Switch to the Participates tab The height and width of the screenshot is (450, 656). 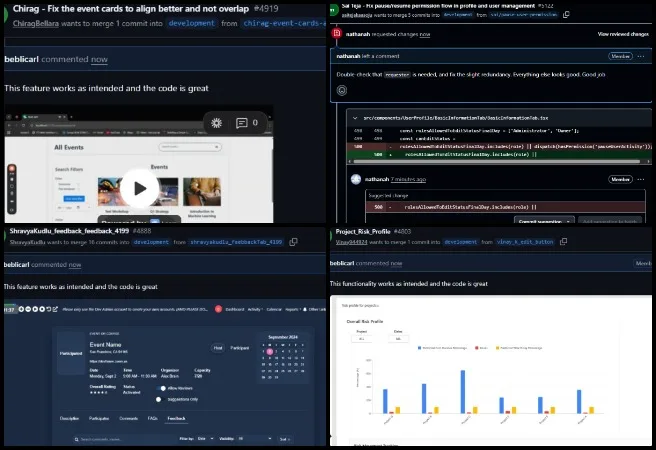[x=99, y=419]
